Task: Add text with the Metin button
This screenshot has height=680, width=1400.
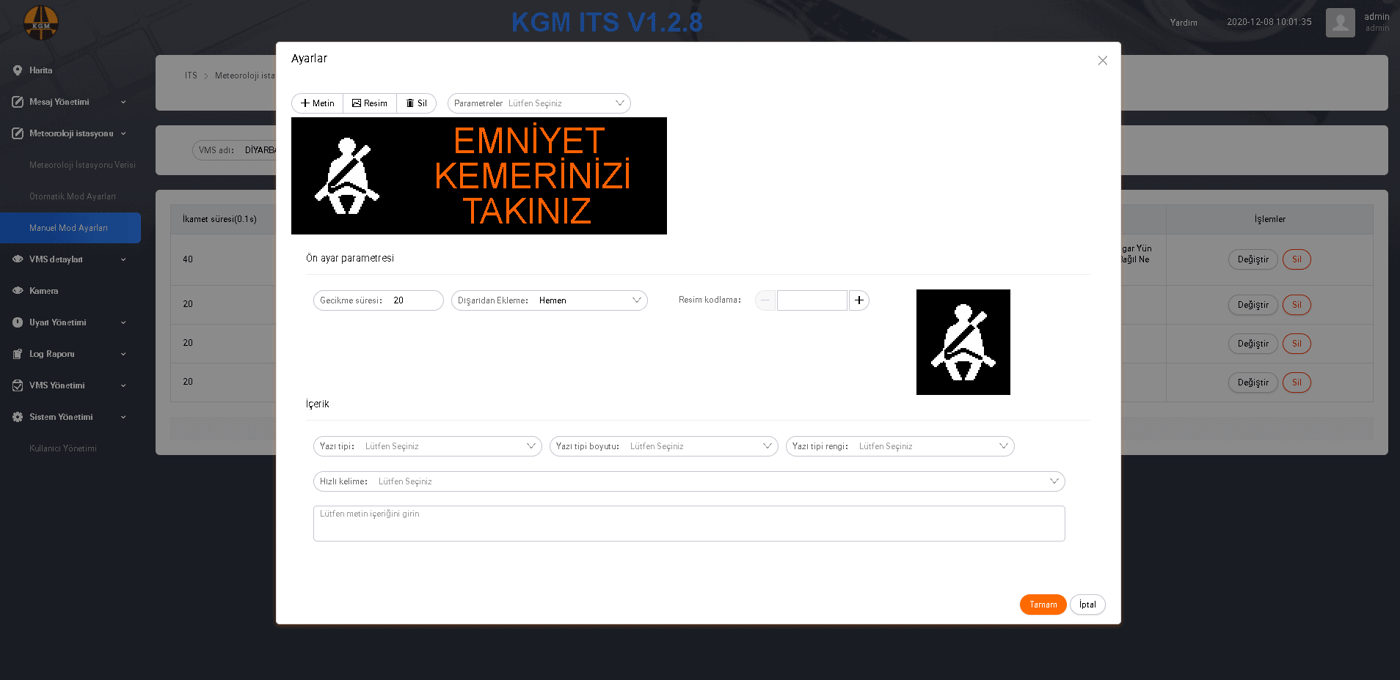Action: (317, 103)
